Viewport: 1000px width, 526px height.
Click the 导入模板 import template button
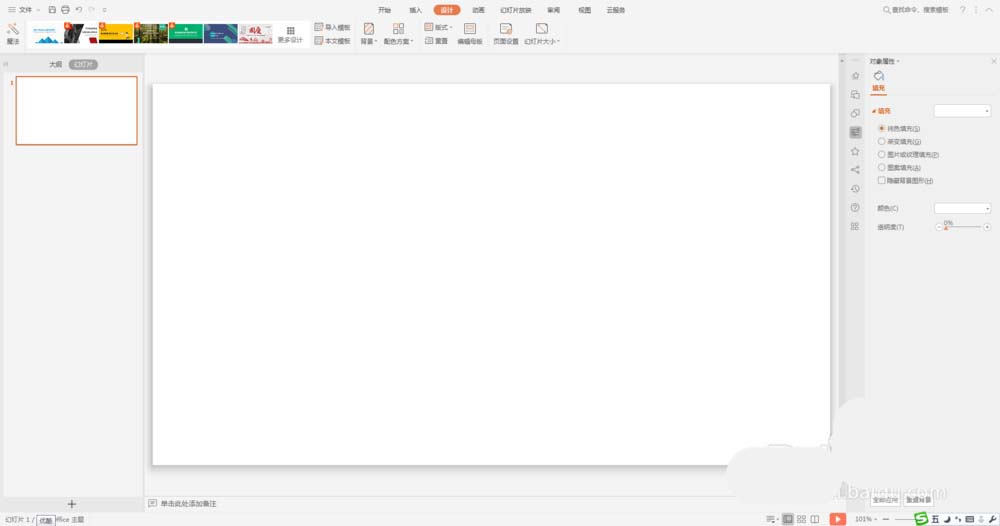tap(333, 27)
